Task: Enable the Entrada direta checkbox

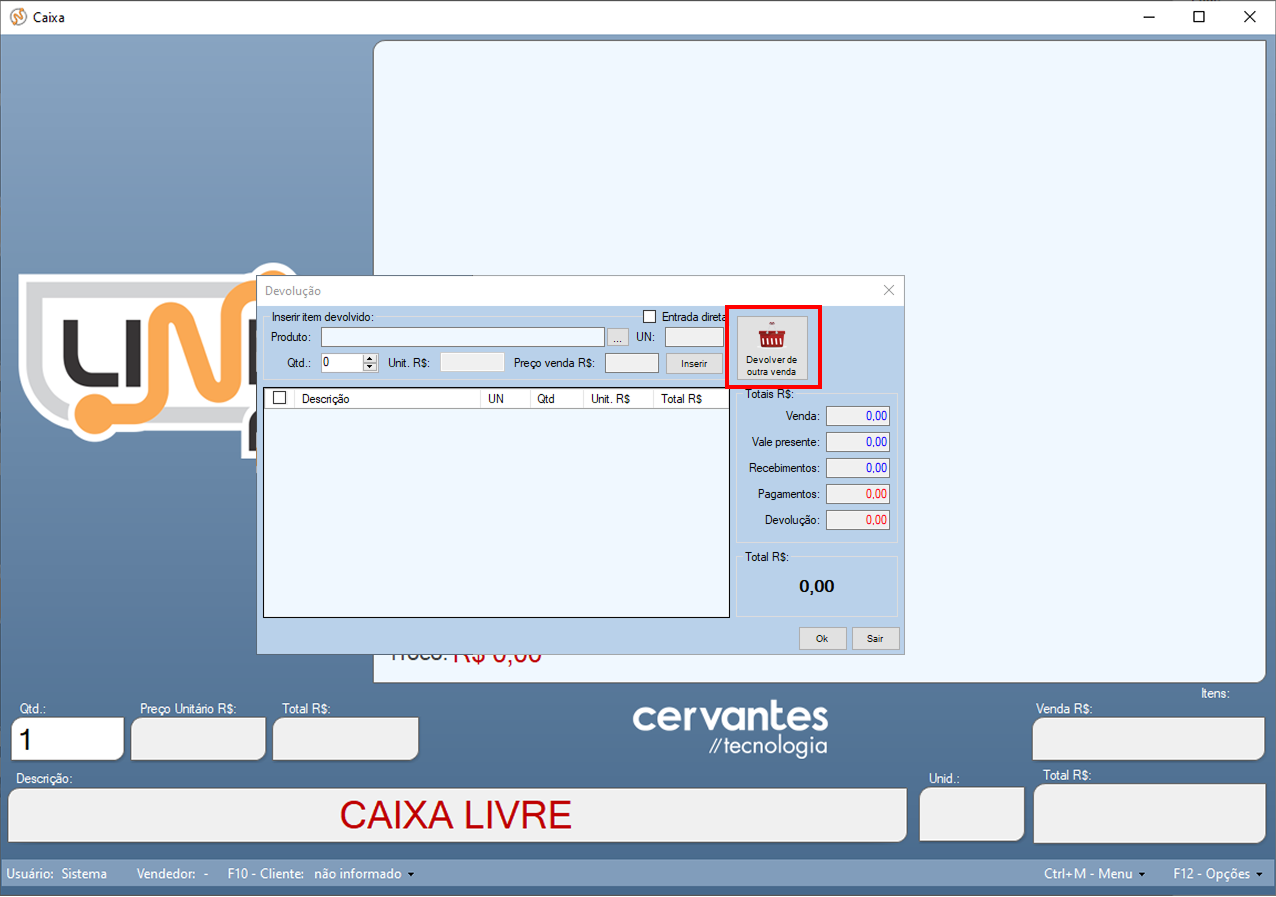Action: 649,317
